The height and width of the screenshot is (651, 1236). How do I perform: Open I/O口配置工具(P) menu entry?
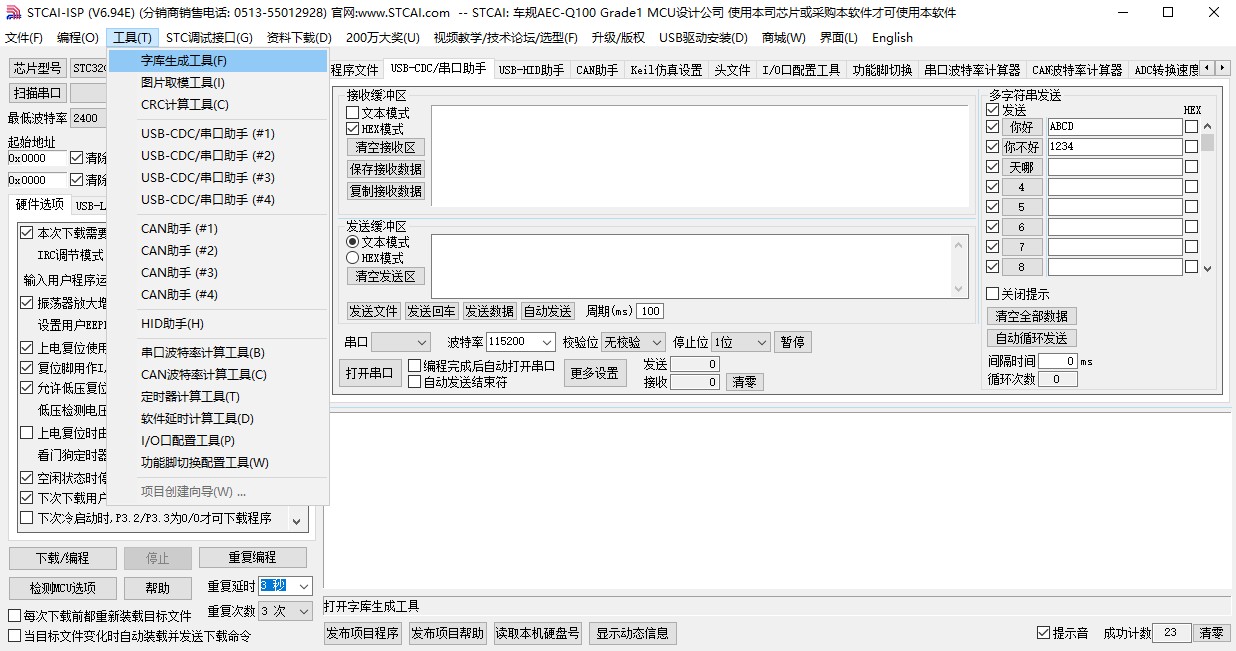[219, 441]
